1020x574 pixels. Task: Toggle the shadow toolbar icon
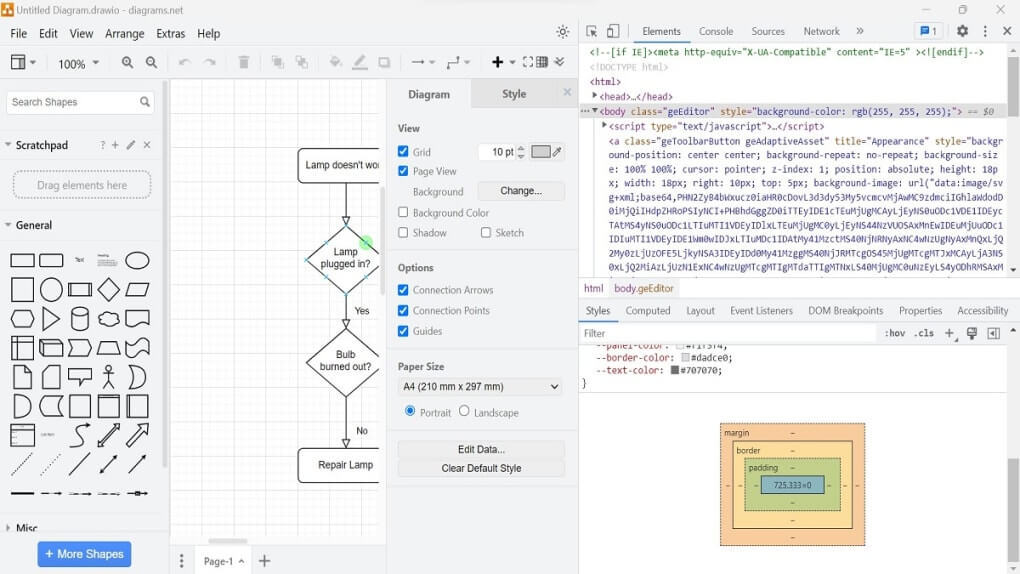(x=384, y=63)
